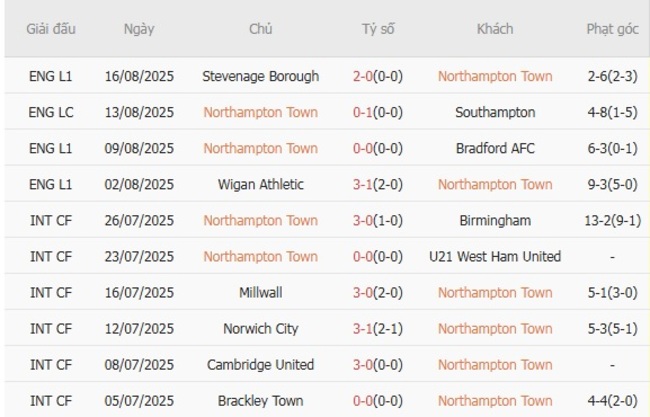Click the Cambridge United team name
The height and width of the screenshot is (417, 650).
(x=260, y=364)
